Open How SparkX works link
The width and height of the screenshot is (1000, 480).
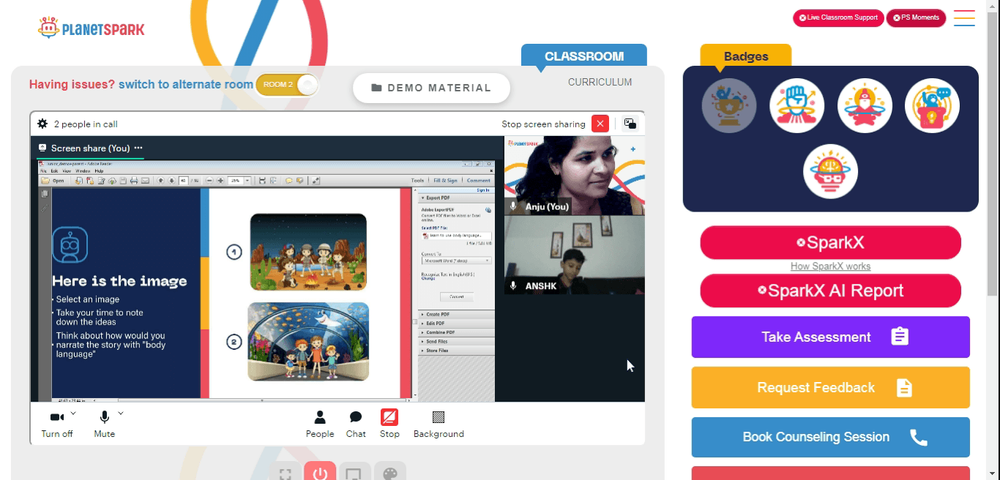830,266
